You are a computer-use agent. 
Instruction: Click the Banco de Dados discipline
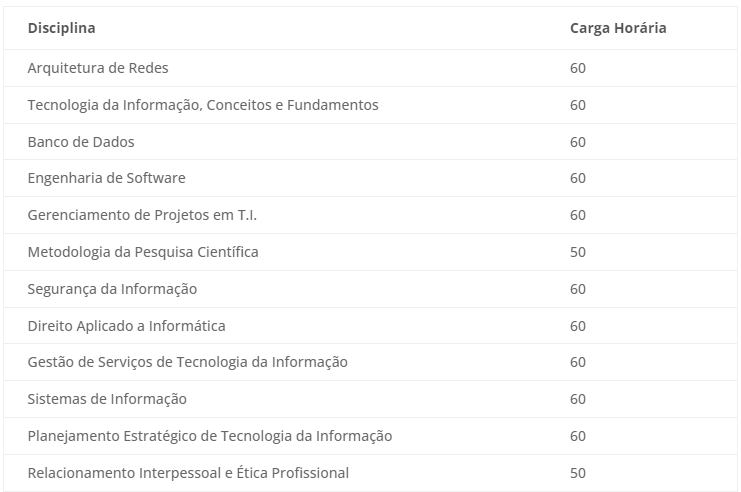tap(81, 142)
